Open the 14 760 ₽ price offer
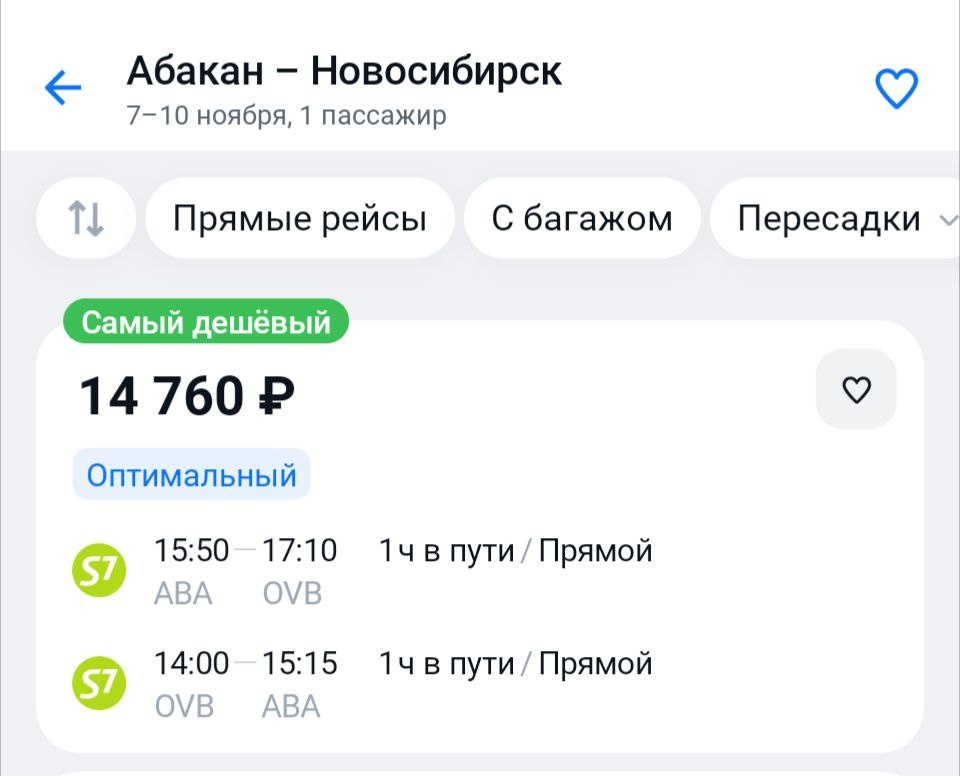The image size is (960, 776). click(187, 396)
